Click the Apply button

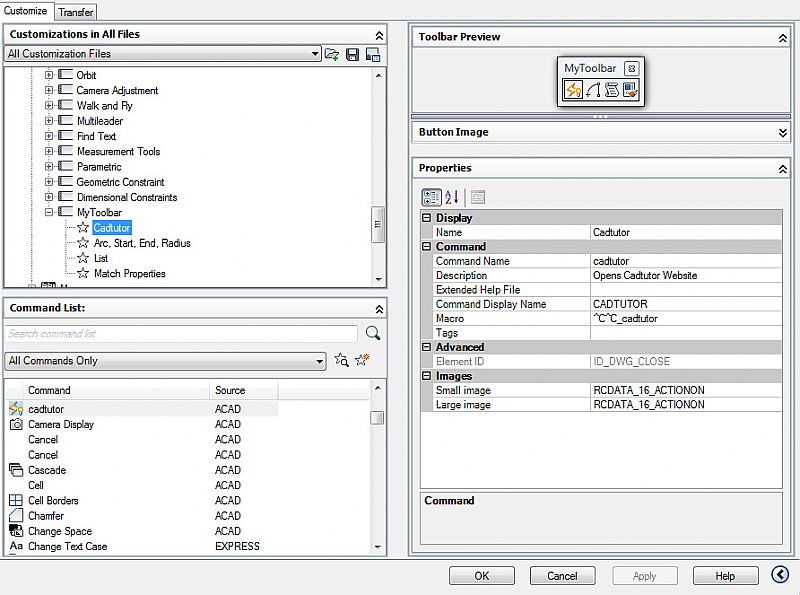(644, 575)
